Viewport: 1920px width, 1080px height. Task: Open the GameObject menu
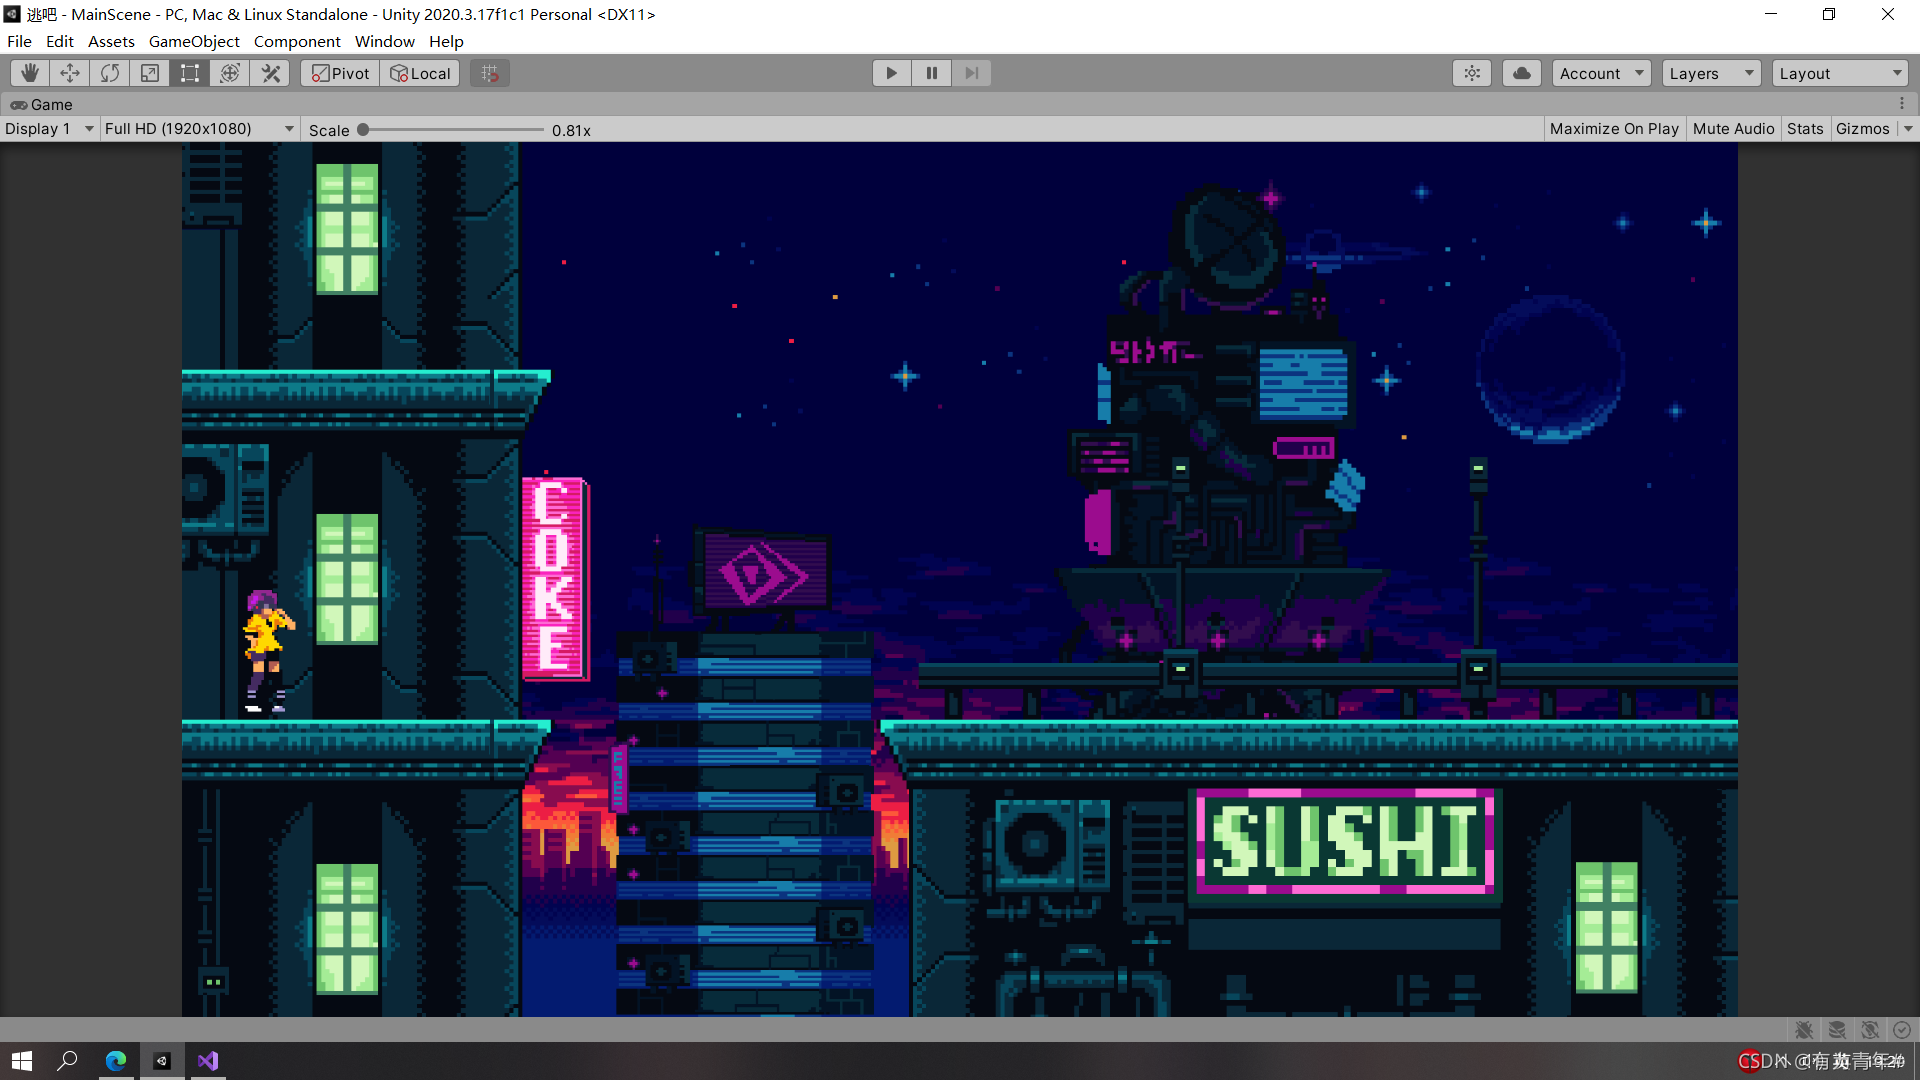point(194,41)
